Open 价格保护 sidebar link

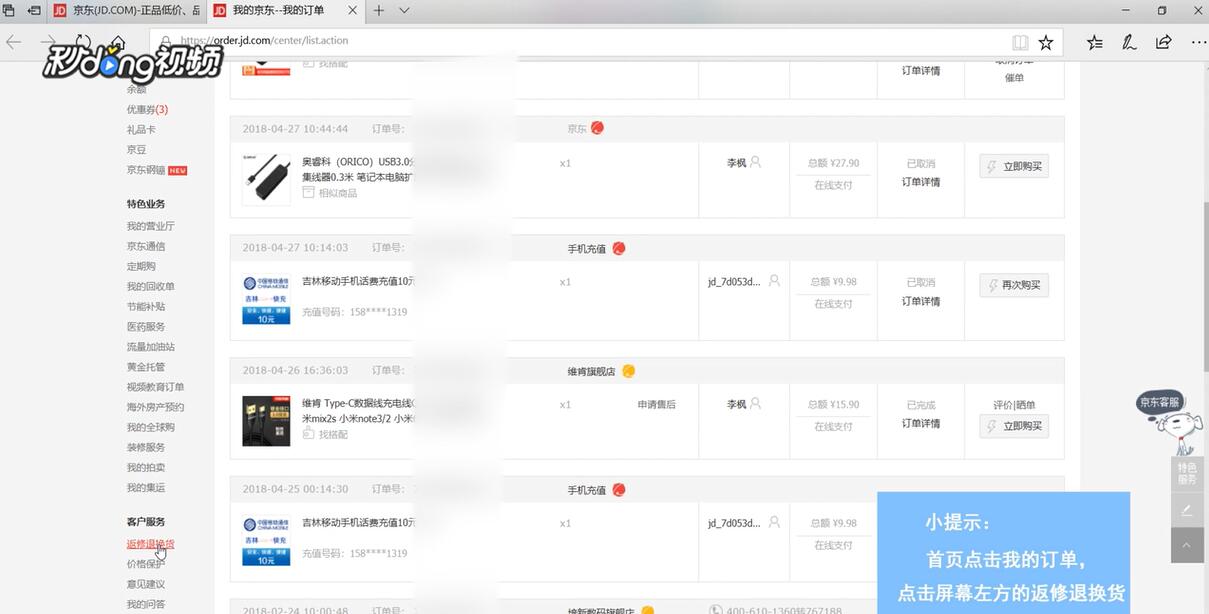(146, 564)
